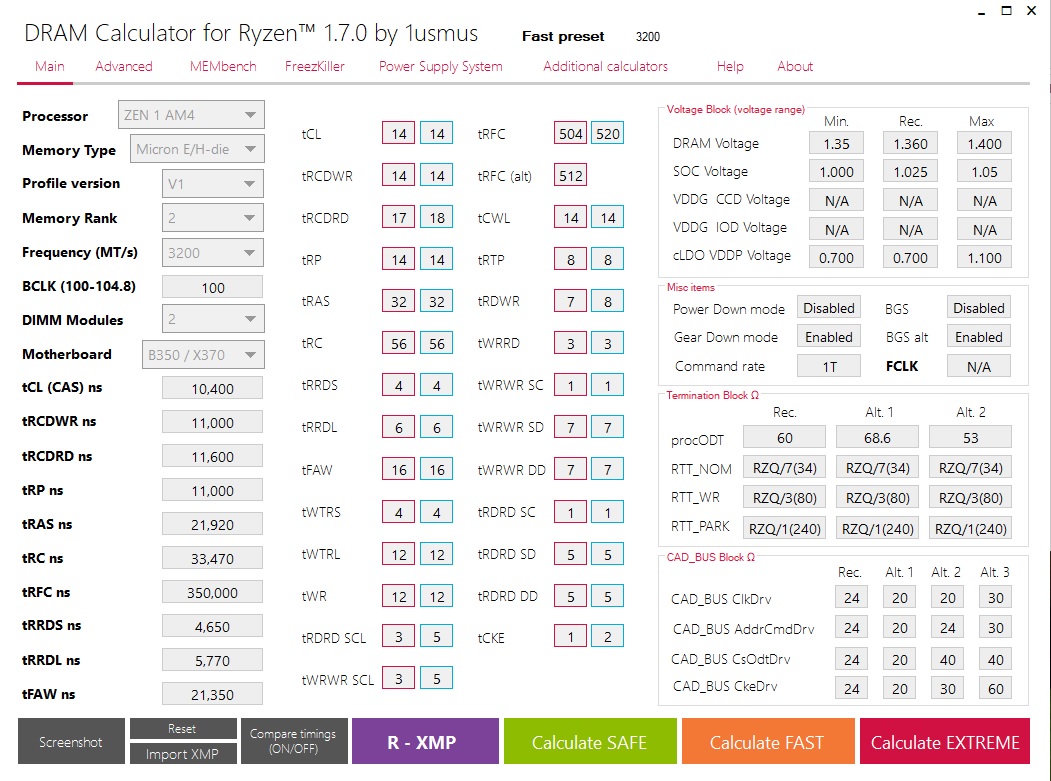Expand the Motherboard dropdown
This screenshot has width=1051, height=781.
pos(203,355)
